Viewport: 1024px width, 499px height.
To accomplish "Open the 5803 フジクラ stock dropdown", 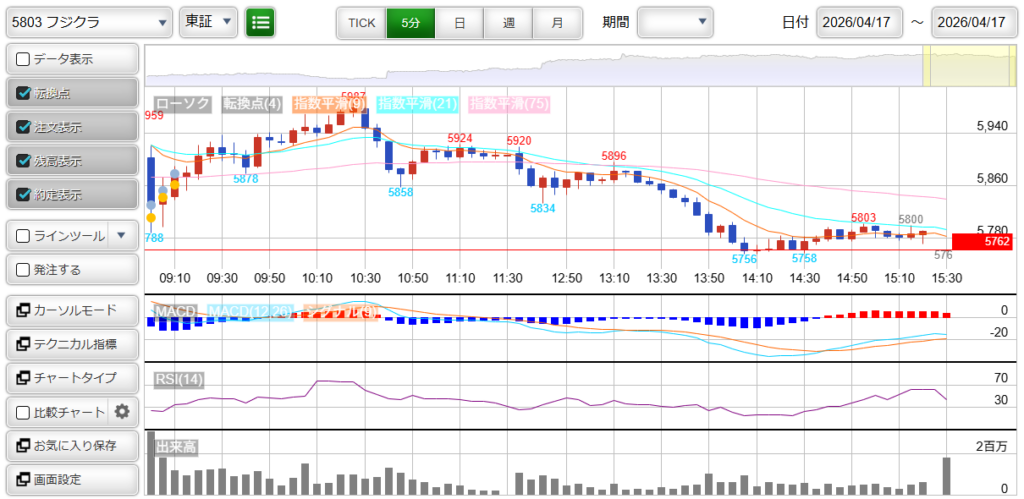I will pos(89,21).
